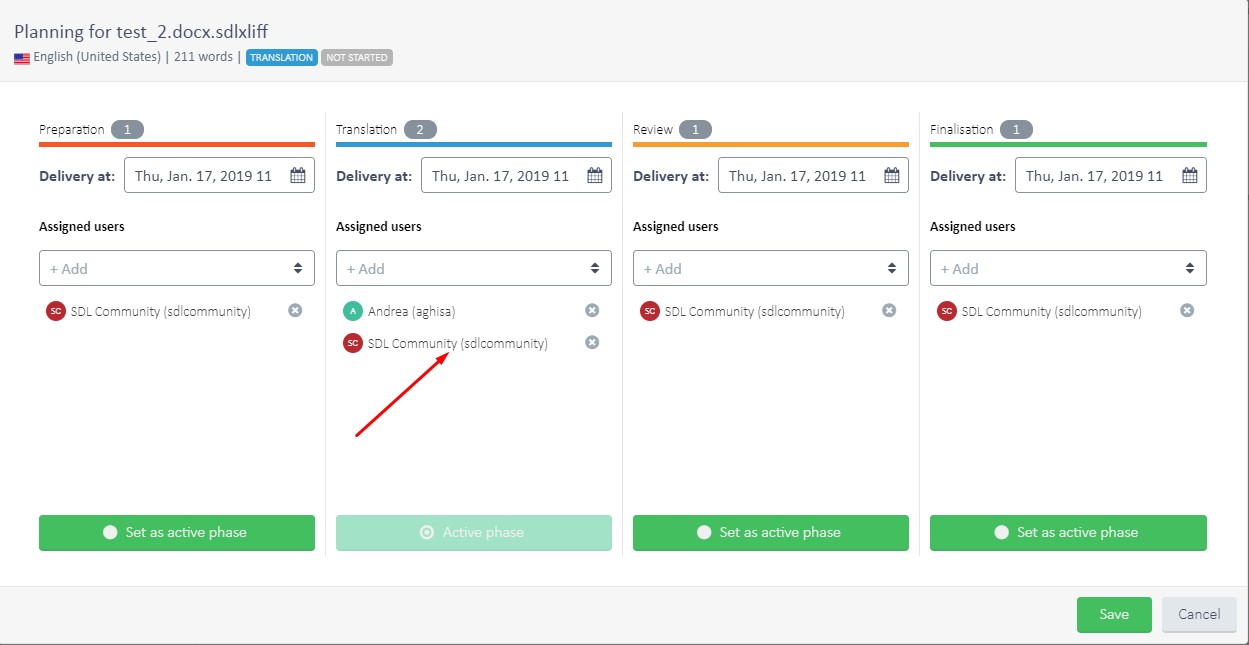1249x645 pixels.
Task: Click Andrea's avatar in Translation
Action: click(352, 311)
